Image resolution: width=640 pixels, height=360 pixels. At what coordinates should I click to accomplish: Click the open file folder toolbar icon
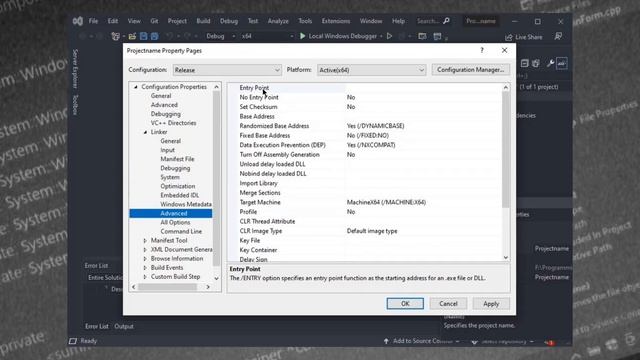(132, 36)
